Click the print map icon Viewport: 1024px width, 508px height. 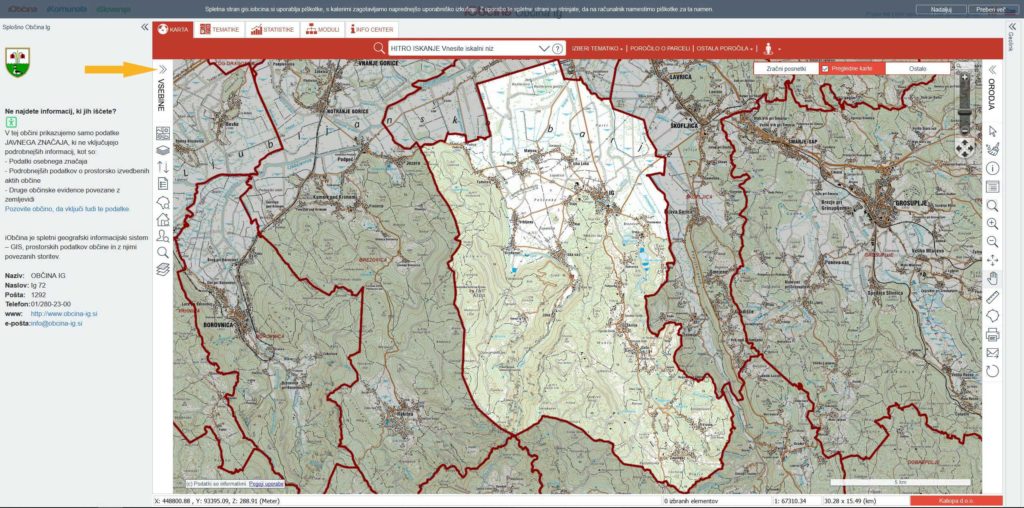coord(992,334)
